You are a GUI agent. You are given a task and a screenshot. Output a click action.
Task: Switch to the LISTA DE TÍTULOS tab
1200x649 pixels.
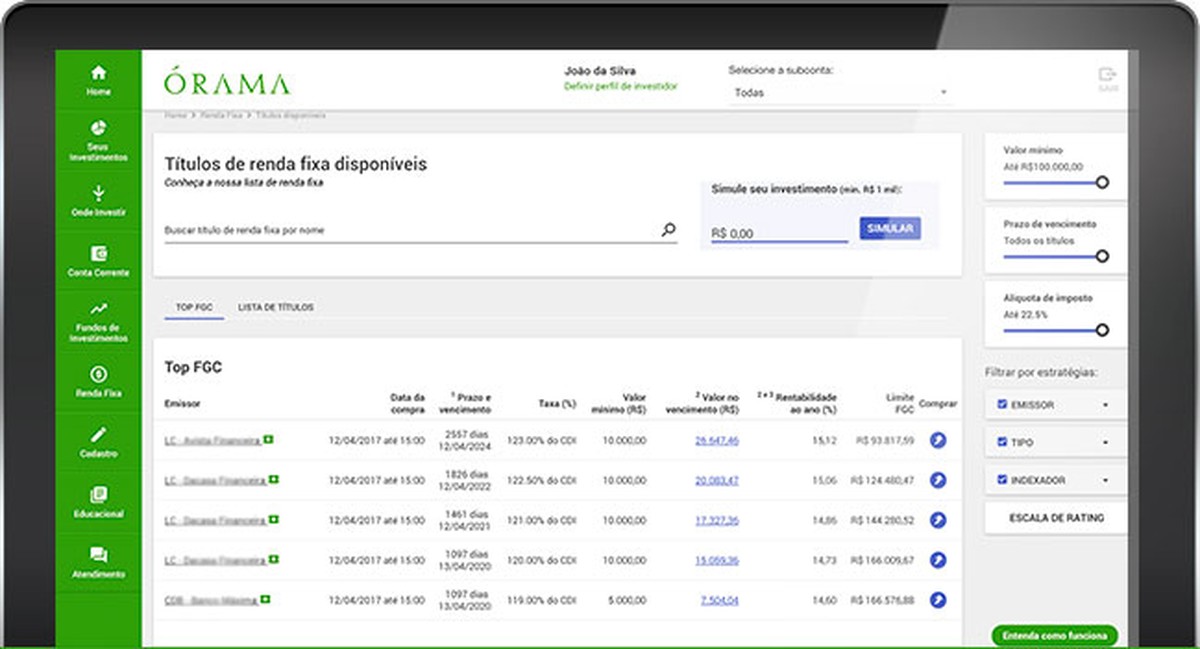[x=275, y=308]
